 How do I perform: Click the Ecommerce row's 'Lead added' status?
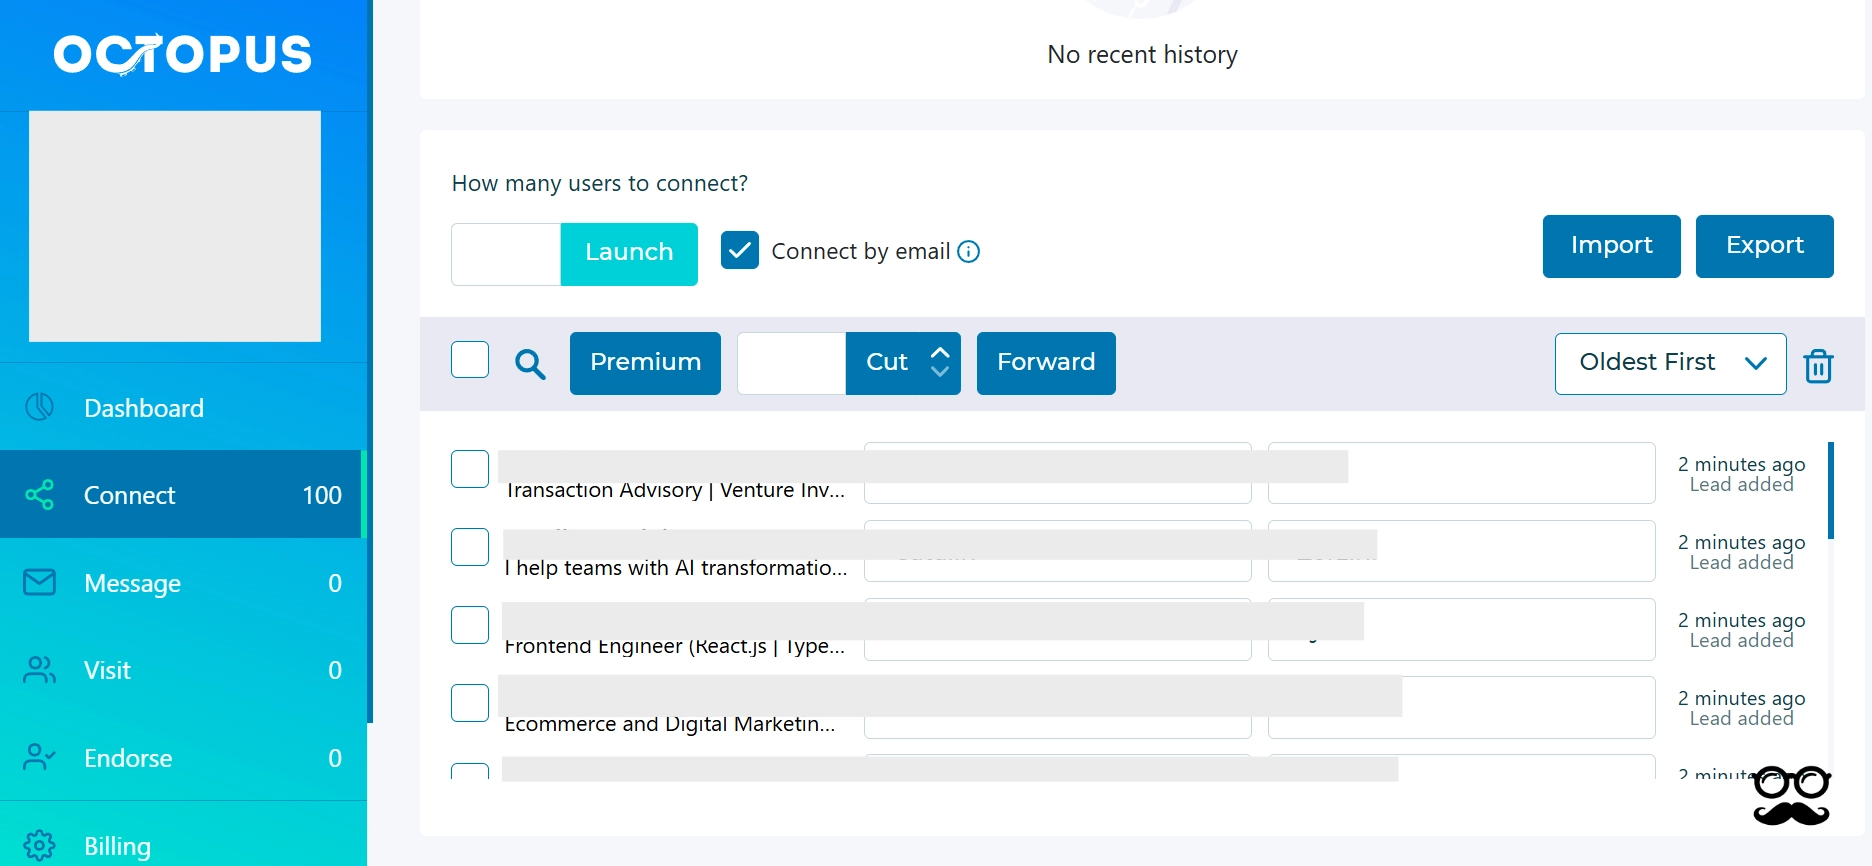click(1741, 718)
